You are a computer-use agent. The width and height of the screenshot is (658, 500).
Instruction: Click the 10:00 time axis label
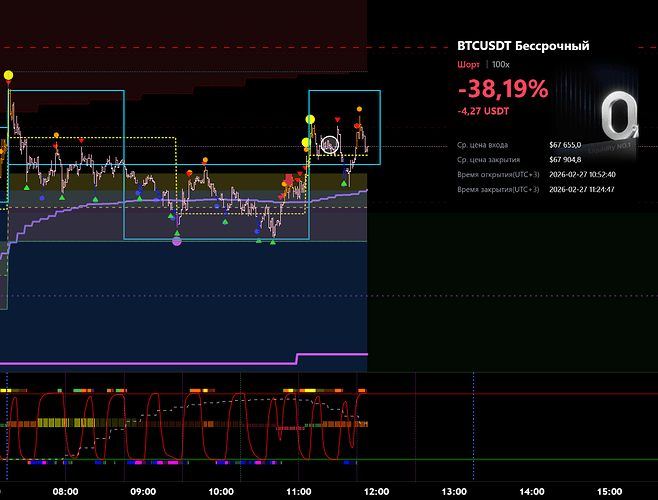tap(221, 491)
